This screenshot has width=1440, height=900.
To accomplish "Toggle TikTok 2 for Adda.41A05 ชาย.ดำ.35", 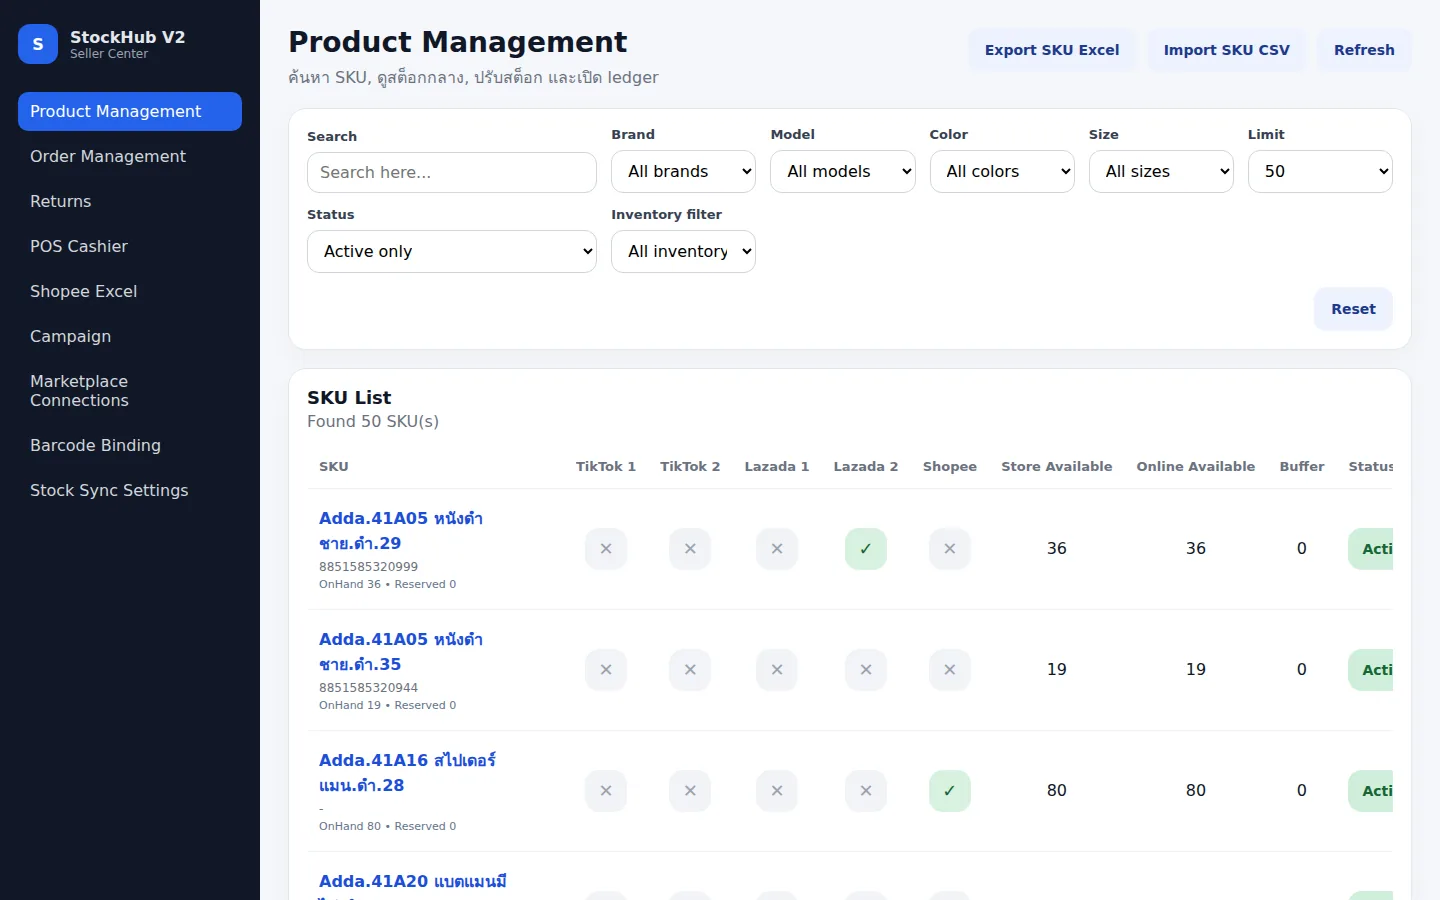I will click(690, 670).
